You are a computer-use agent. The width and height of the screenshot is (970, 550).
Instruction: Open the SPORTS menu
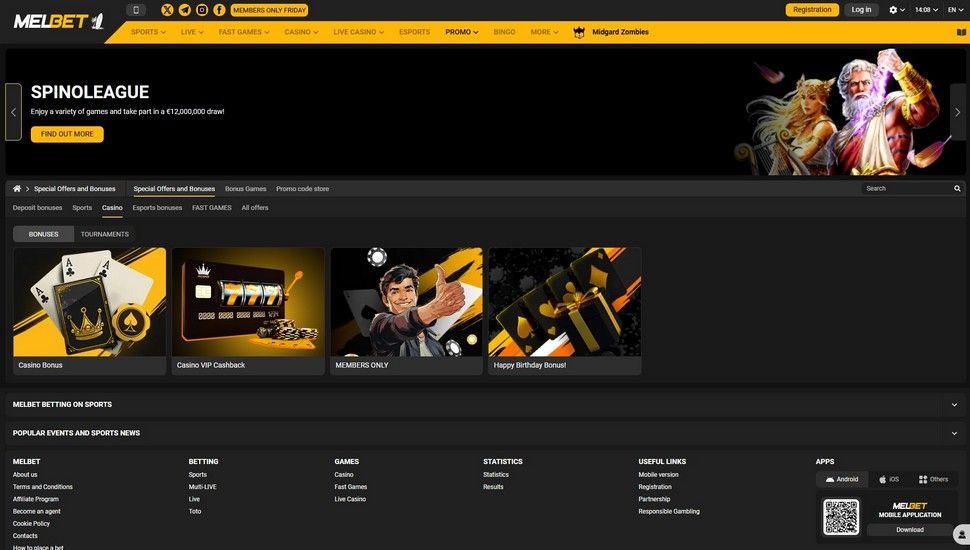click(148, 32)
